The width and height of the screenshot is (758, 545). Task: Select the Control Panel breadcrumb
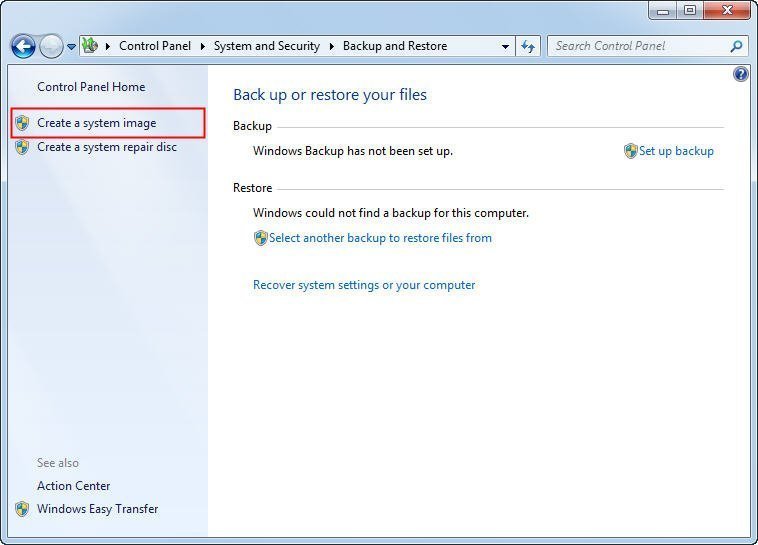tap(155, 46)
